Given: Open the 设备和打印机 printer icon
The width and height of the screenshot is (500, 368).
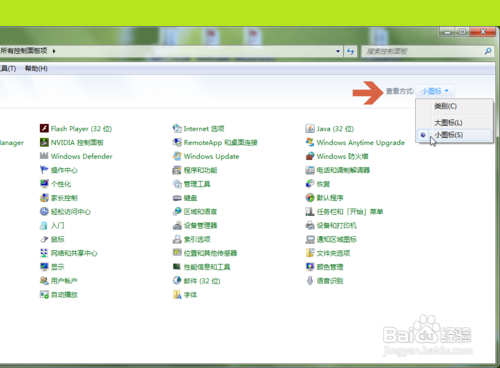Looking at the screenshot, I should click(310, 225).
